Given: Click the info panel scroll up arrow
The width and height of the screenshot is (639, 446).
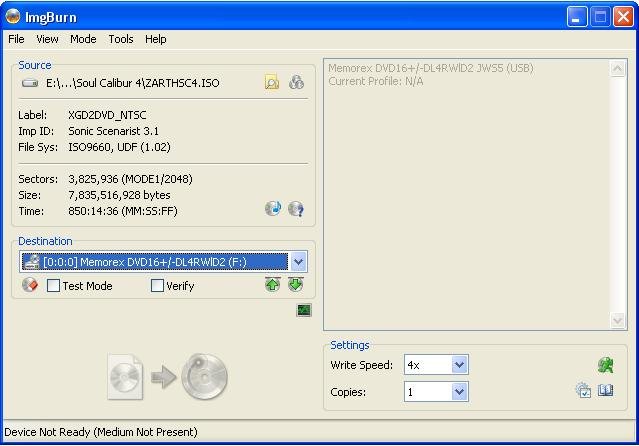Looking at the screenshot, I should [617, 68].
